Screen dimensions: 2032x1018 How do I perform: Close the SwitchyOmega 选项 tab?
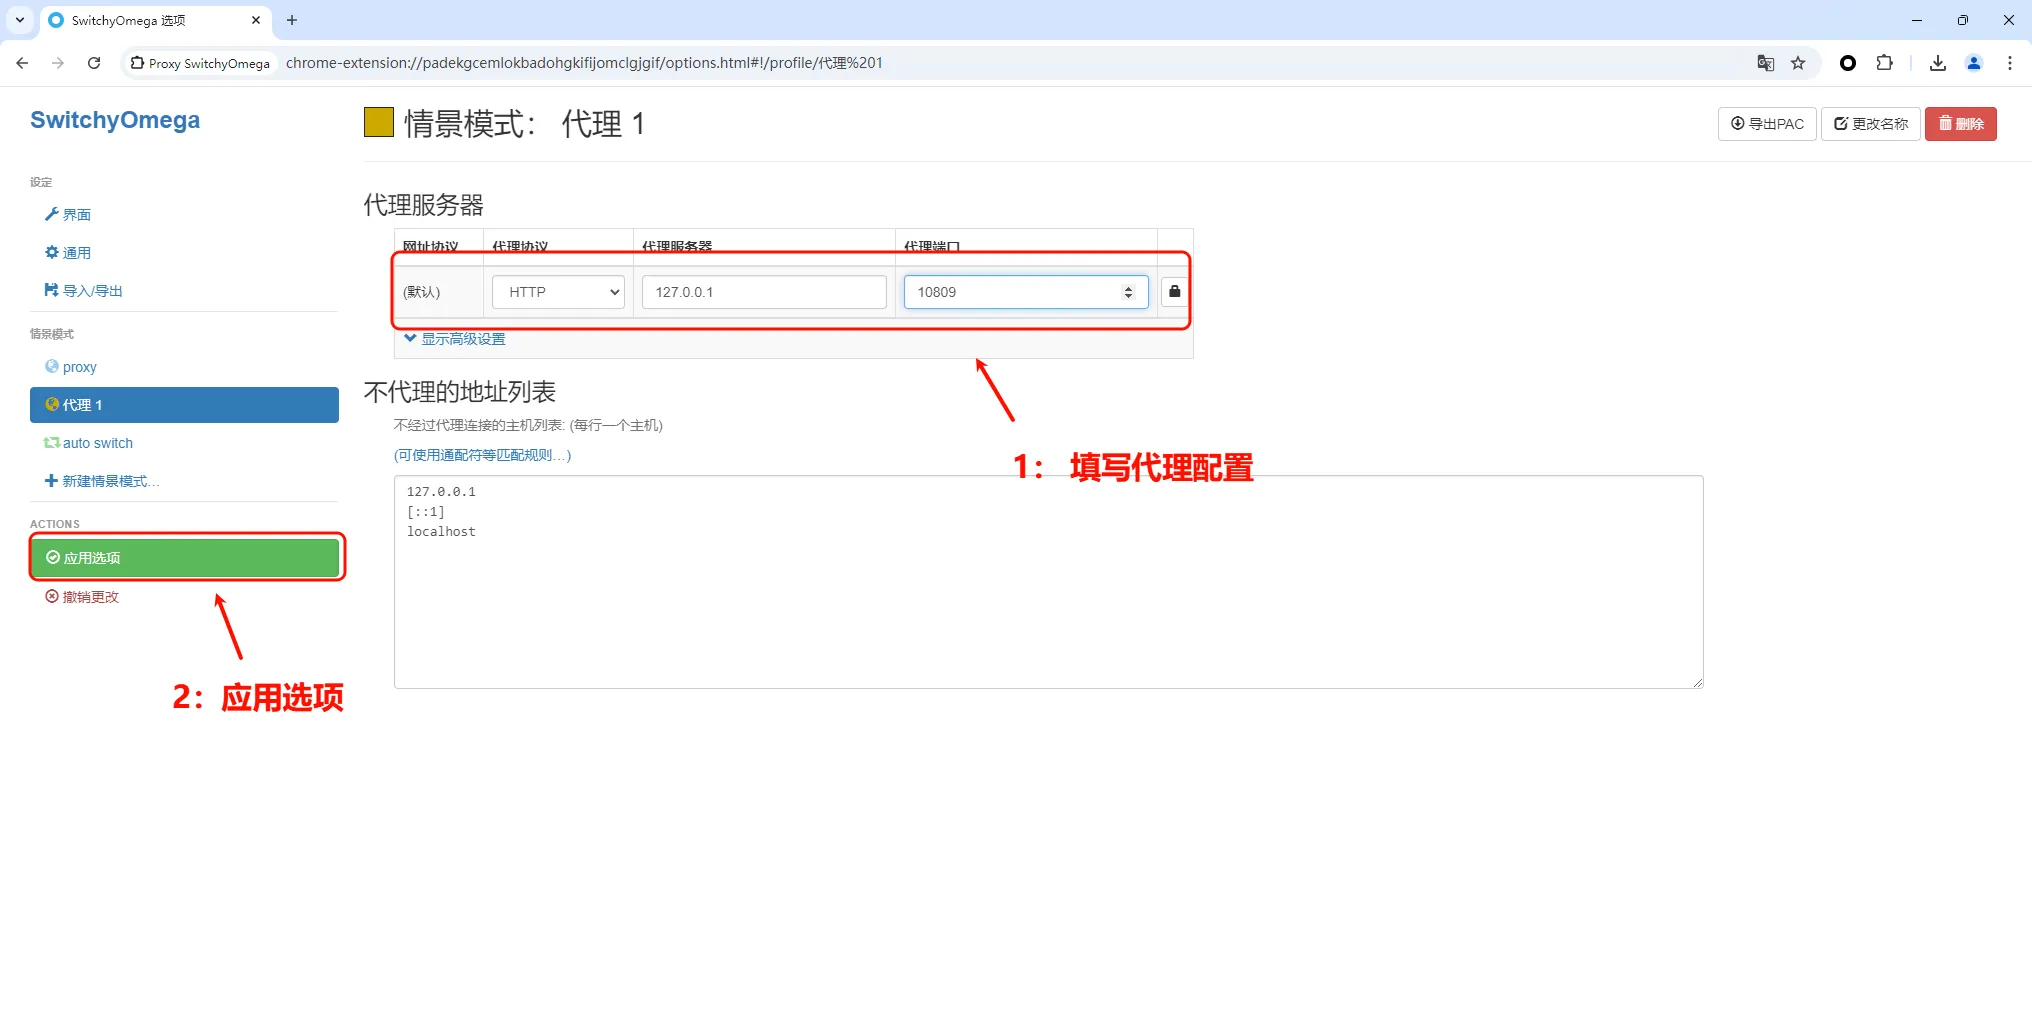pyautogui.click(x=256, y=20)
